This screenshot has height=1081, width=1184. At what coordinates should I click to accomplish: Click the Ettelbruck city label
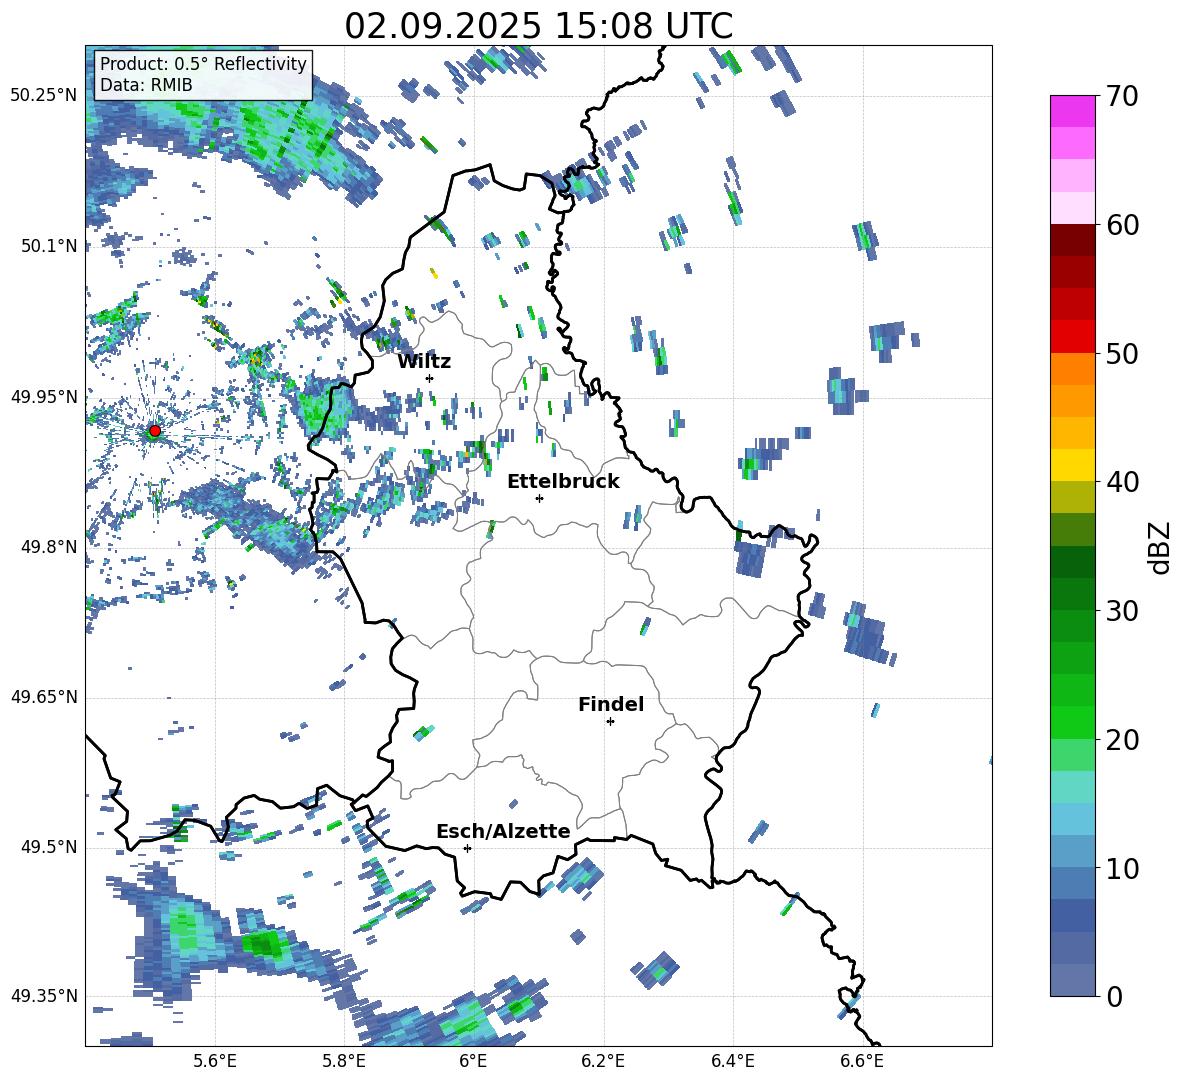563,482
